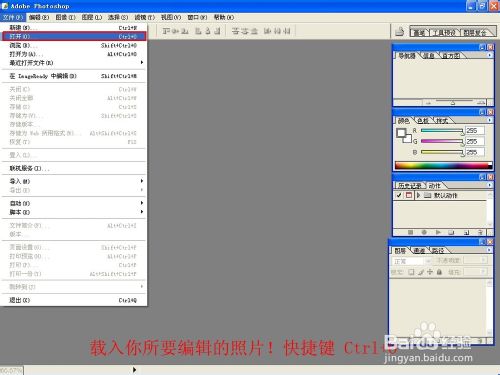
Task: Switch to the 路径 tab
Action: coord(438,250)
